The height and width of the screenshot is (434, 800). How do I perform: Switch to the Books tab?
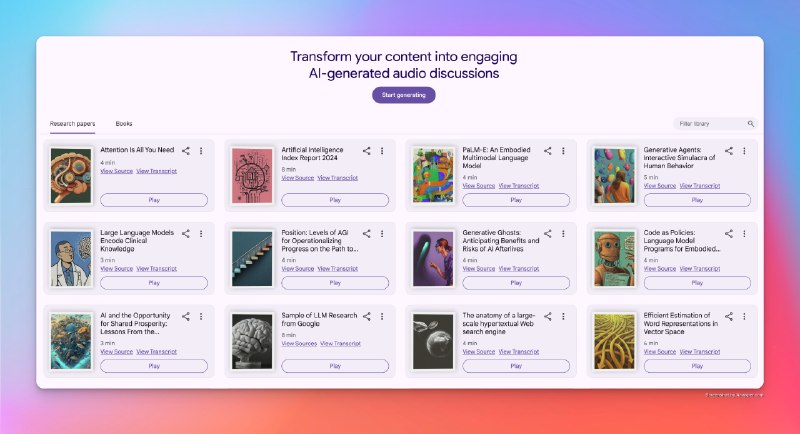[x=123, y=124]
